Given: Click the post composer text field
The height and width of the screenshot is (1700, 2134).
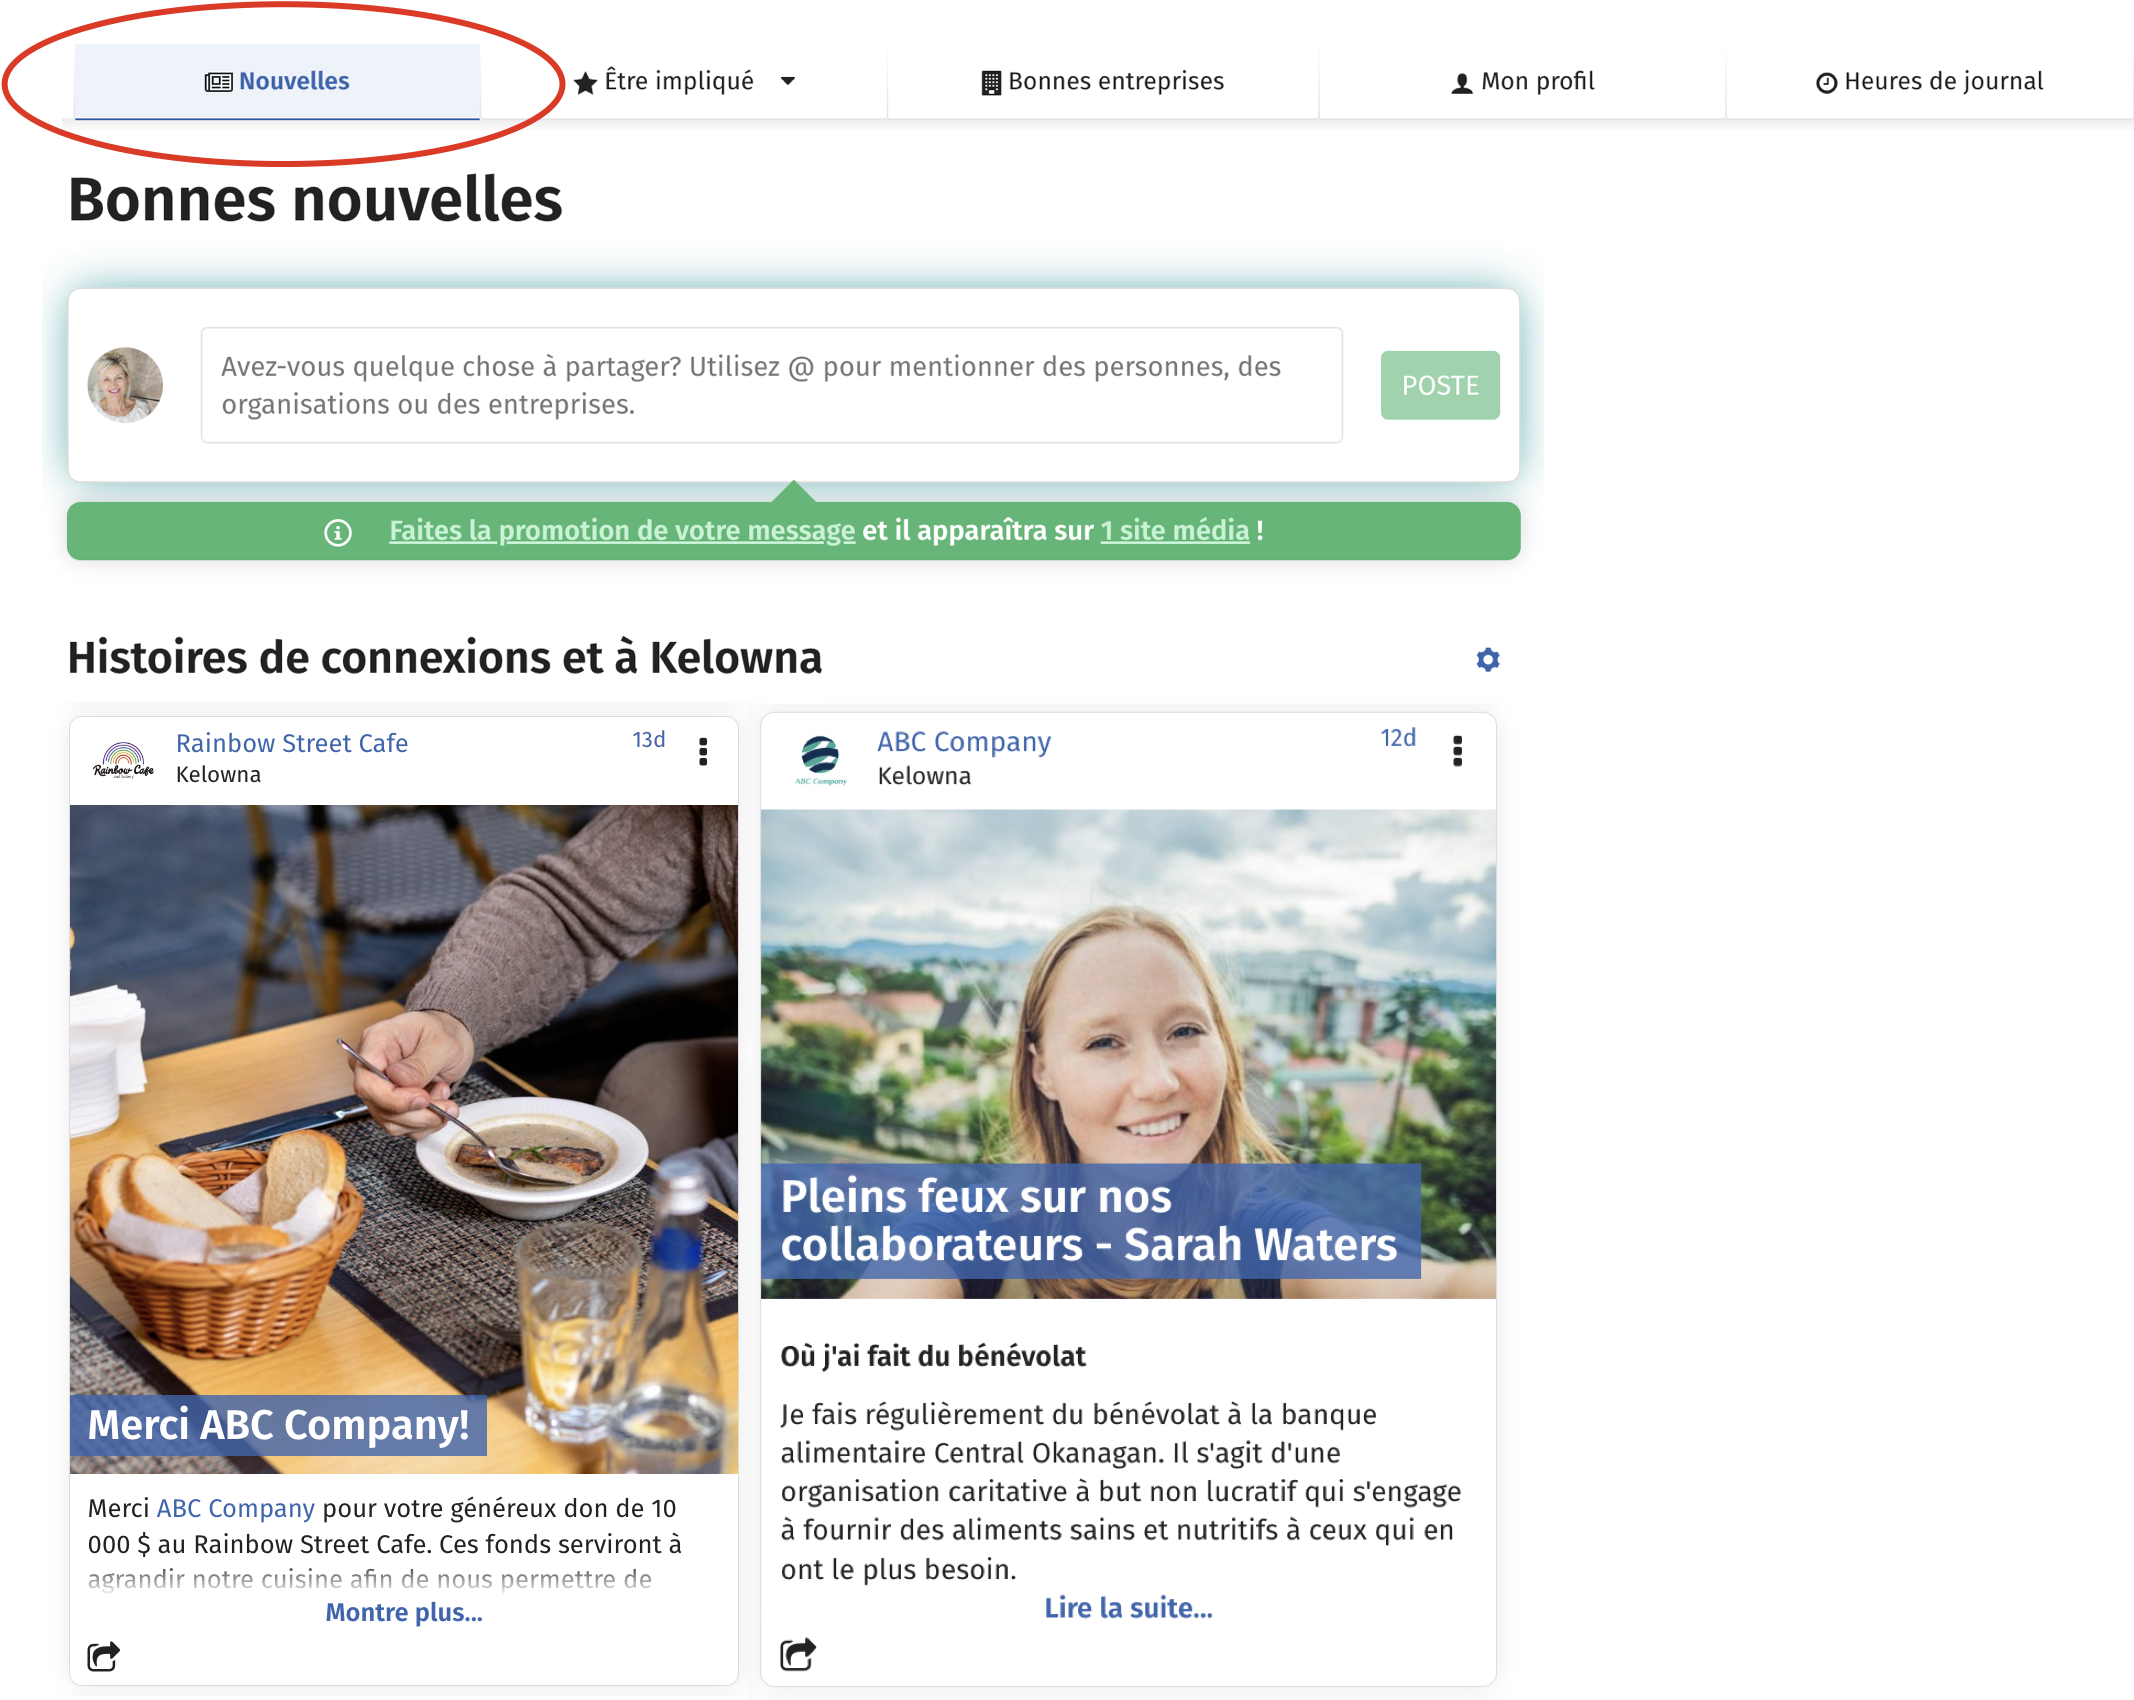Looking at the screenshot, I should coord(770,385).
